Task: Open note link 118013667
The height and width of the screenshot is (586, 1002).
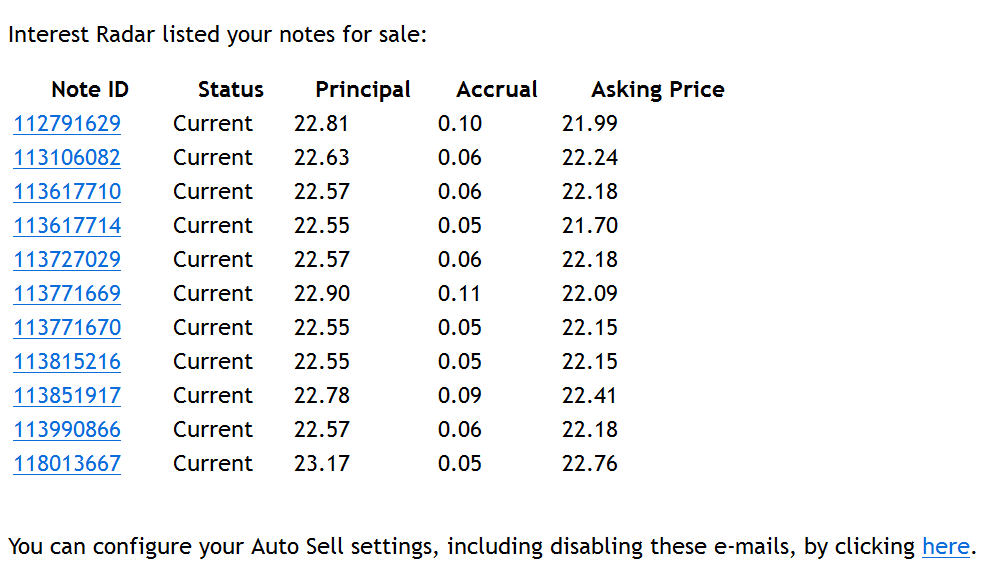Action: point(67,463)
